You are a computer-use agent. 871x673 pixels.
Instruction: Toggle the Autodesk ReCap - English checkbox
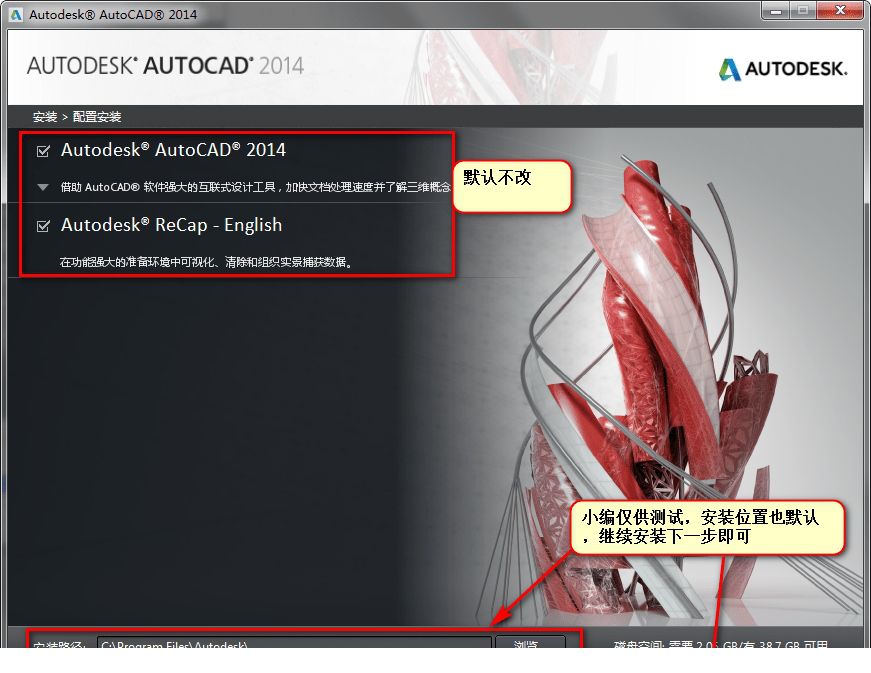43,226
